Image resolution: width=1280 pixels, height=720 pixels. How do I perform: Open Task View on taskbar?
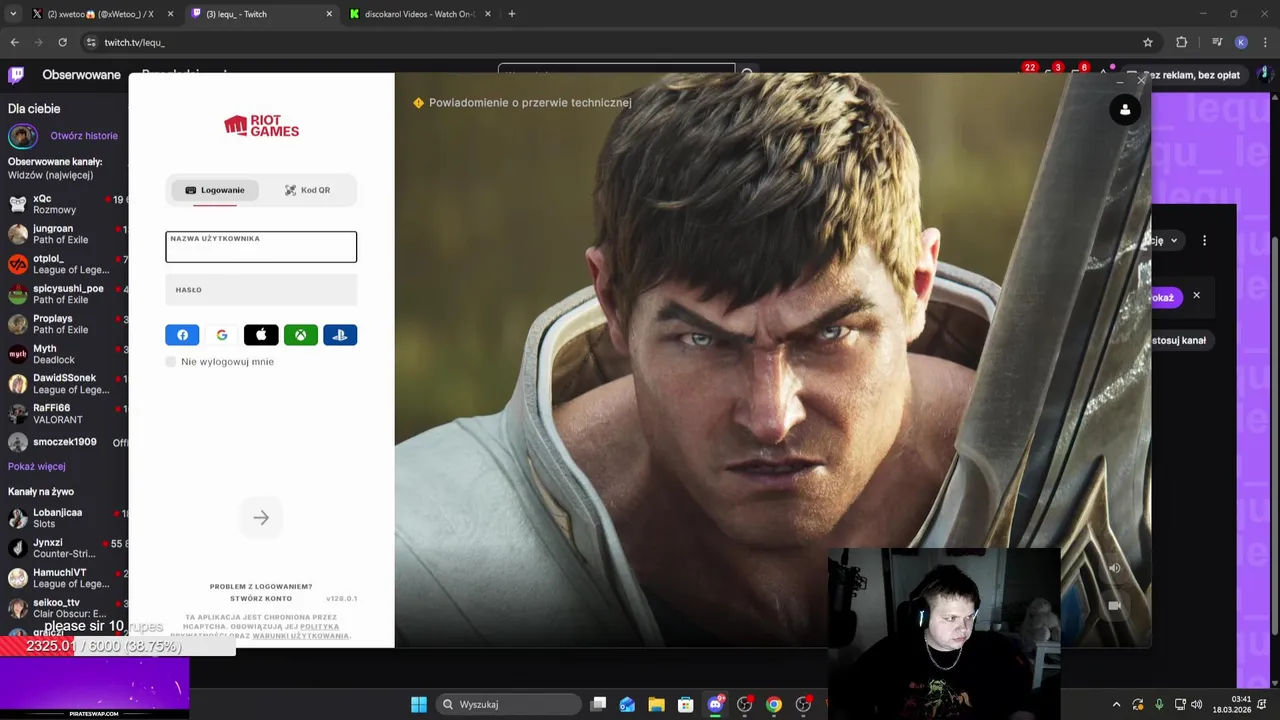(598, 704)
